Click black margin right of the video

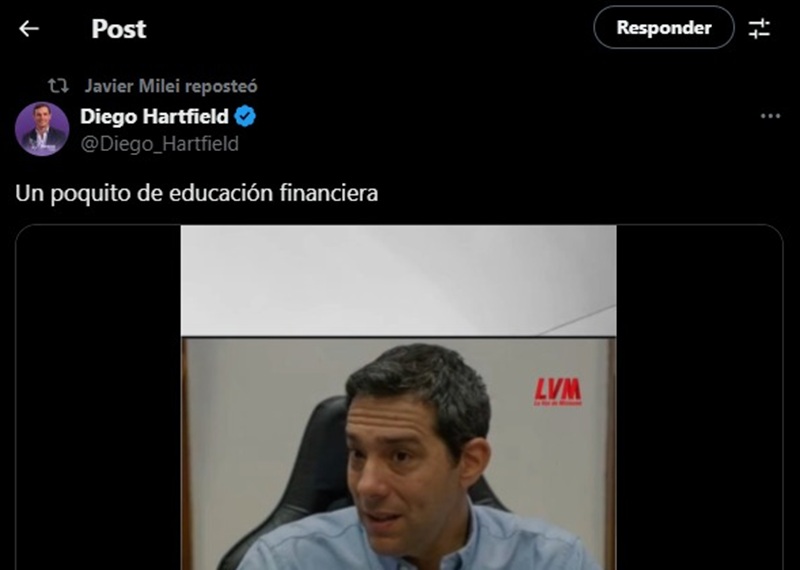(699, 398)
